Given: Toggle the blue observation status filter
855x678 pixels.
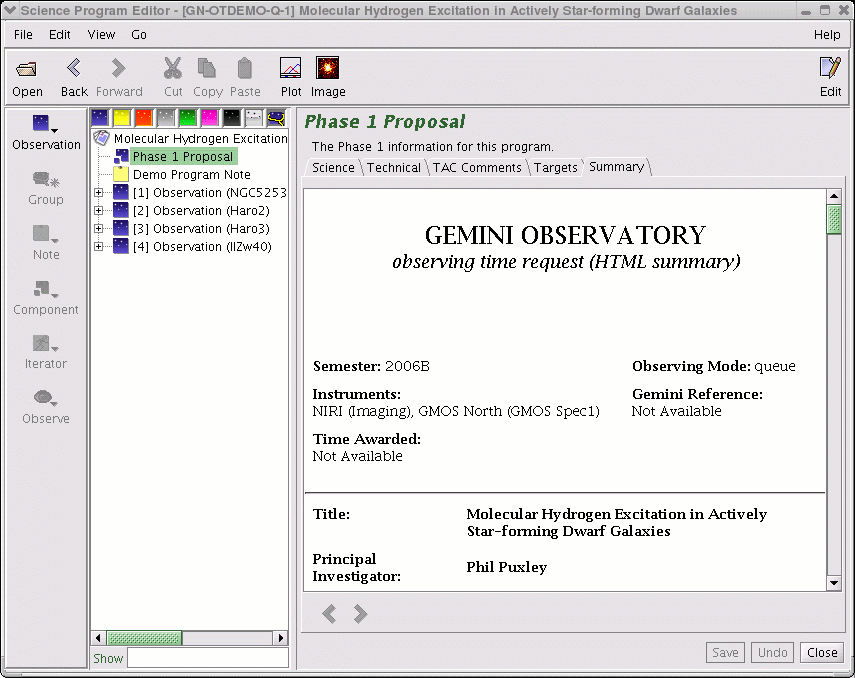Looking at the screenshot, I should pos(100,117).
